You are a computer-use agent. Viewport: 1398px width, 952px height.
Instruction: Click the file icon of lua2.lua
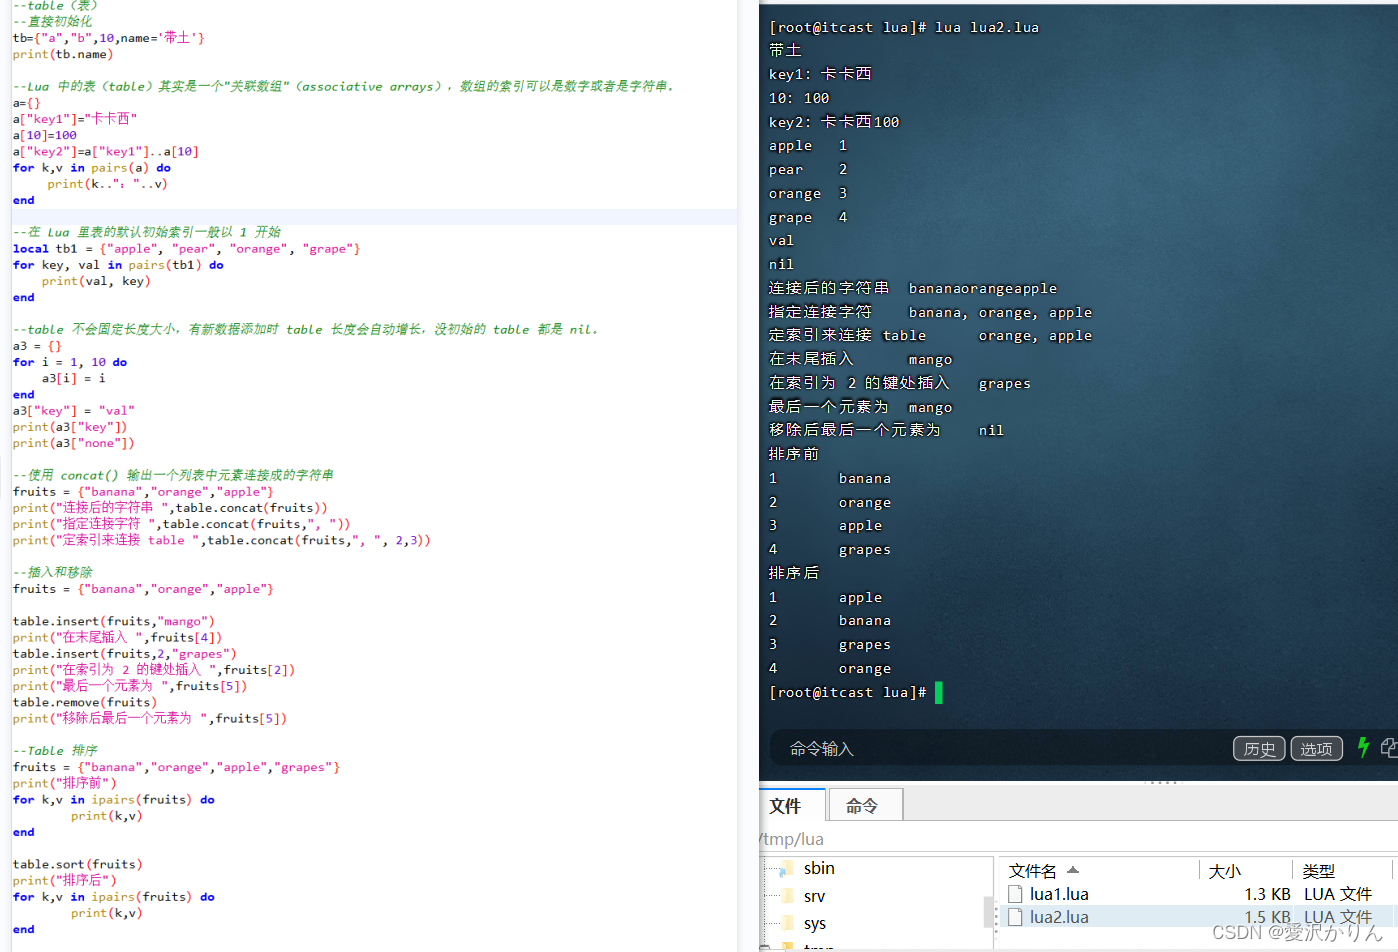1015,917
